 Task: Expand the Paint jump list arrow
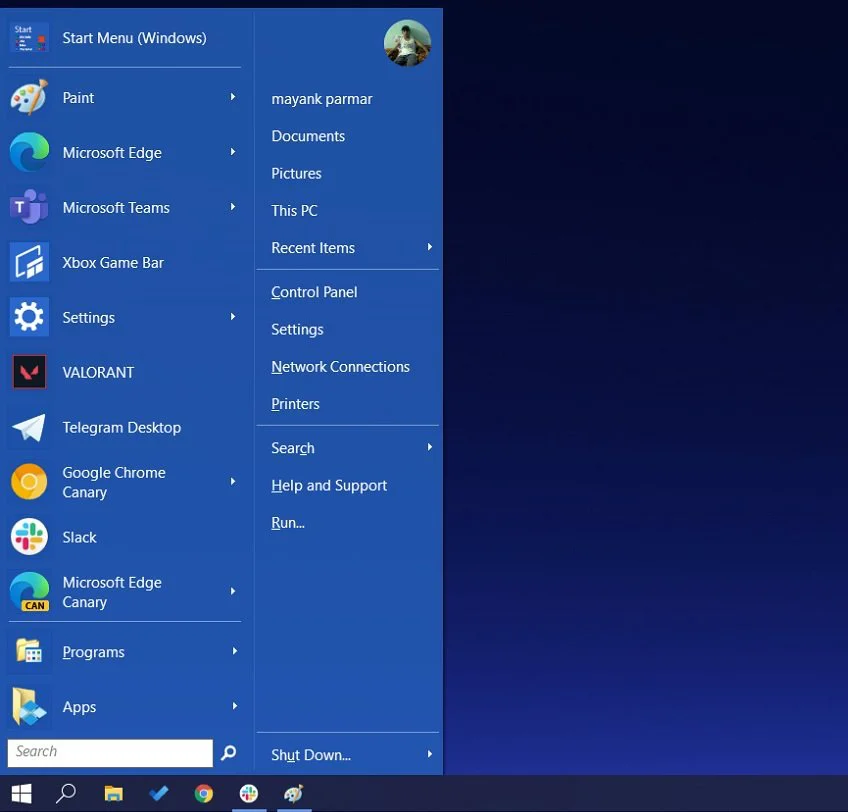(233, 97)
